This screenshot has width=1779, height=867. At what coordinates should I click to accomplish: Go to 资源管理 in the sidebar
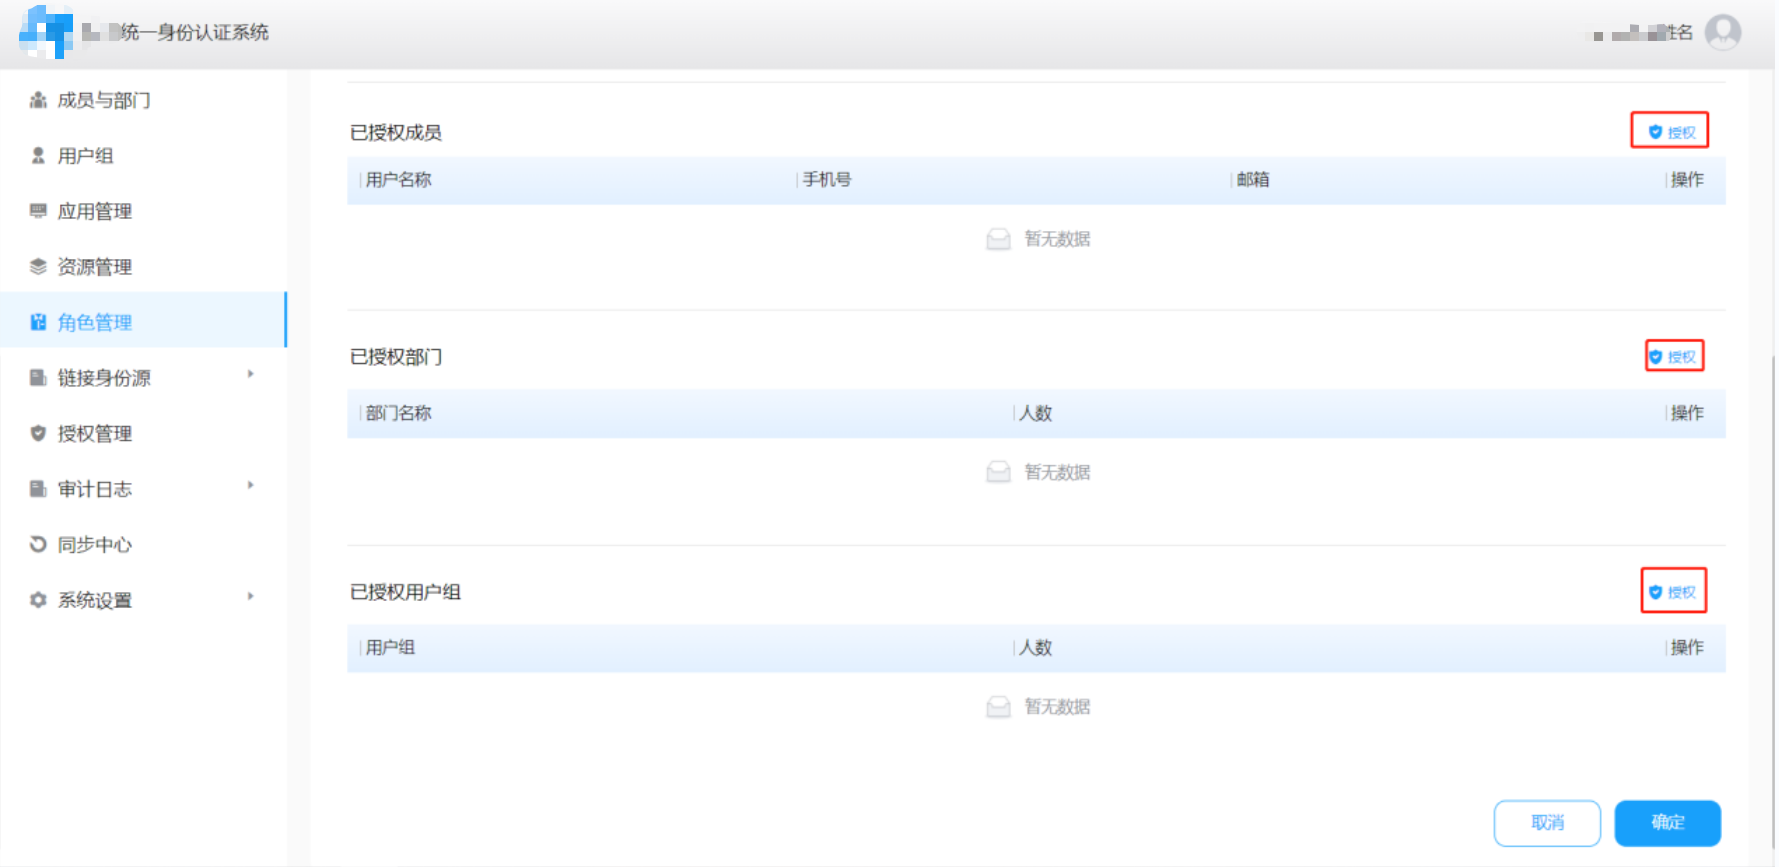[x=144, y=266]
